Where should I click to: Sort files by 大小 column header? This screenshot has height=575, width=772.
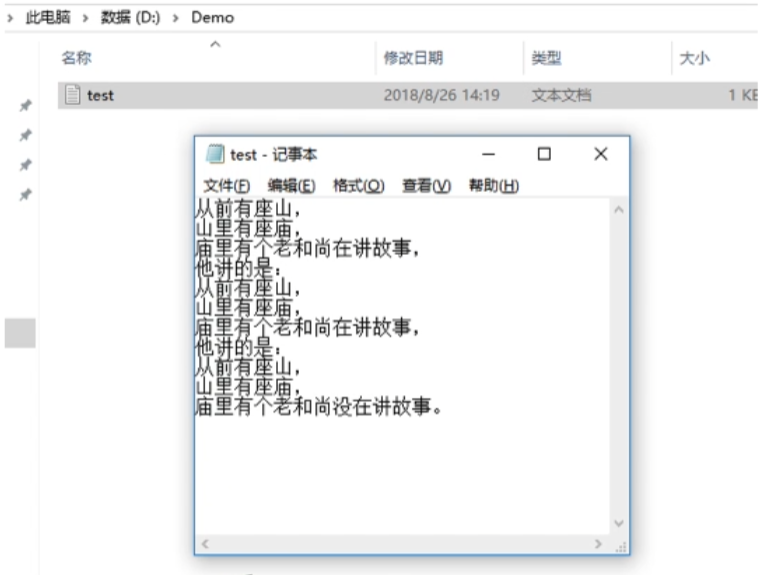695,58
